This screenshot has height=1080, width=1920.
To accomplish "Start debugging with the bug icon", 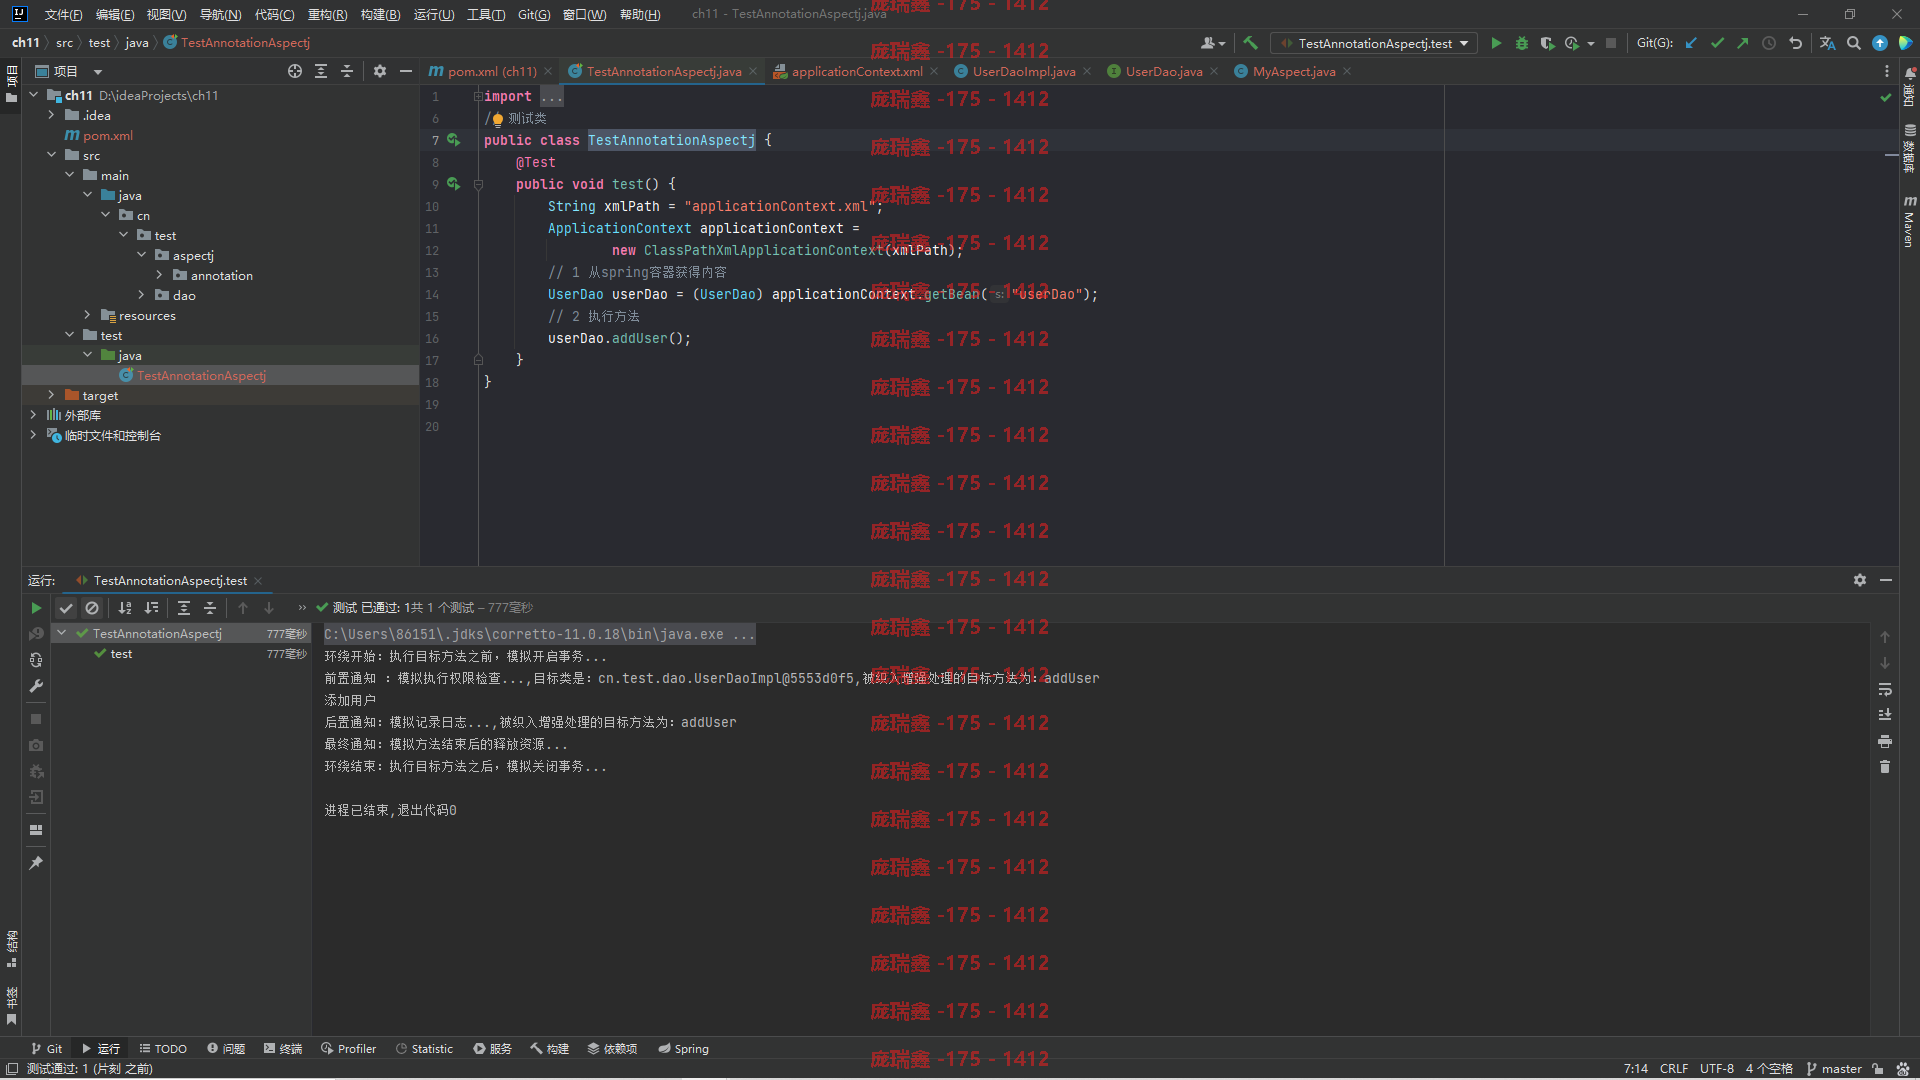I will coord(1522,43).
